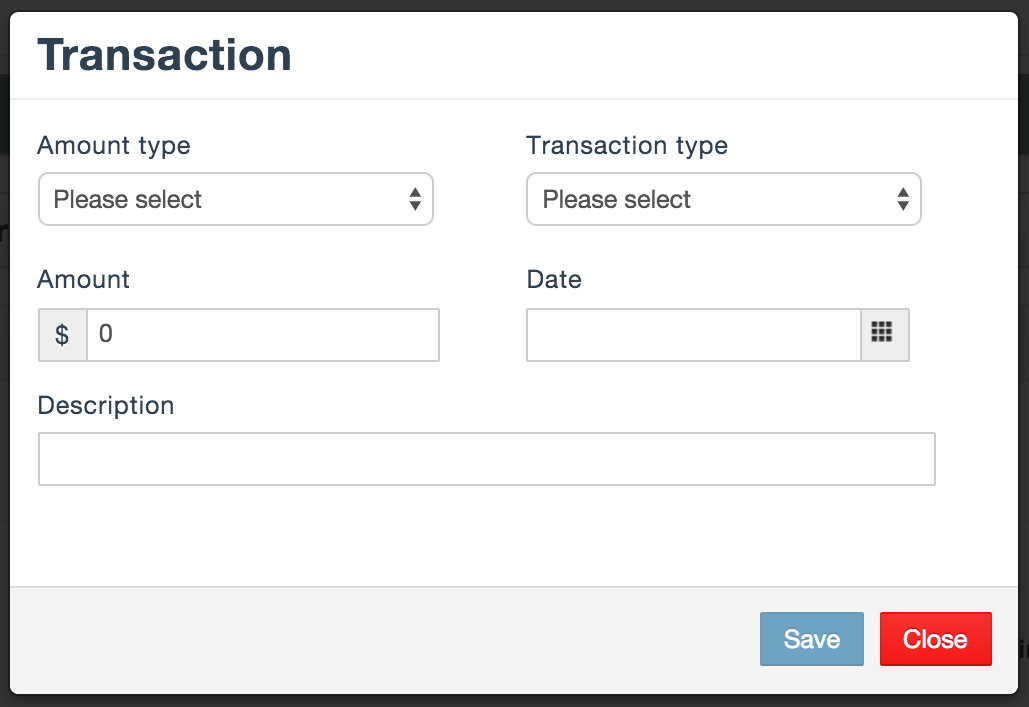The image size is (1029, 707).
Task: Click 'Please select' text under Amount type
Action: coord(127,200)
